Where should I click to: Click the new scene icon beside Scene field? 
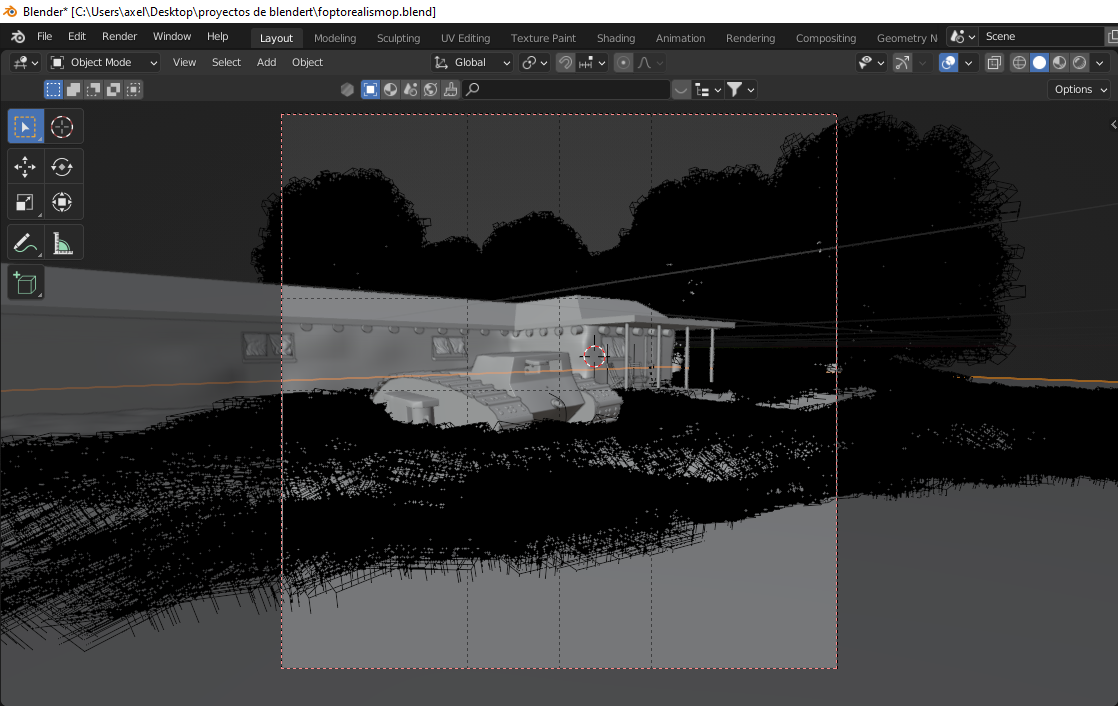1111,36
